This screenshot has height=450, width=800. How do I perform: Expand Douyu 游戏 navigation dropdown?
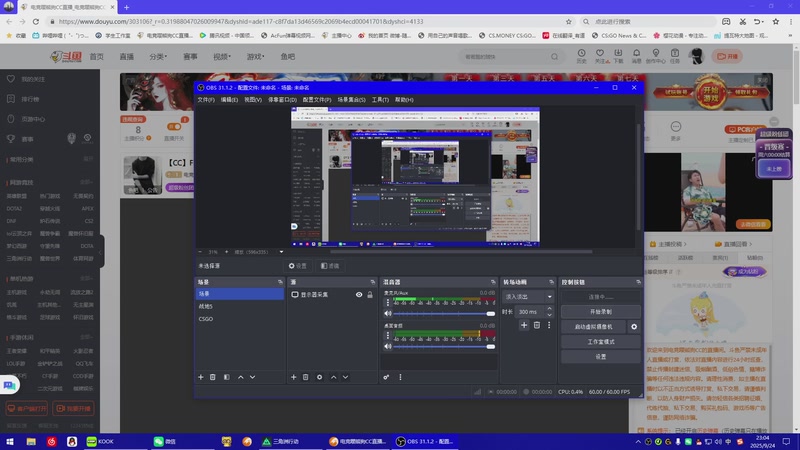click(x=256, y=57)
